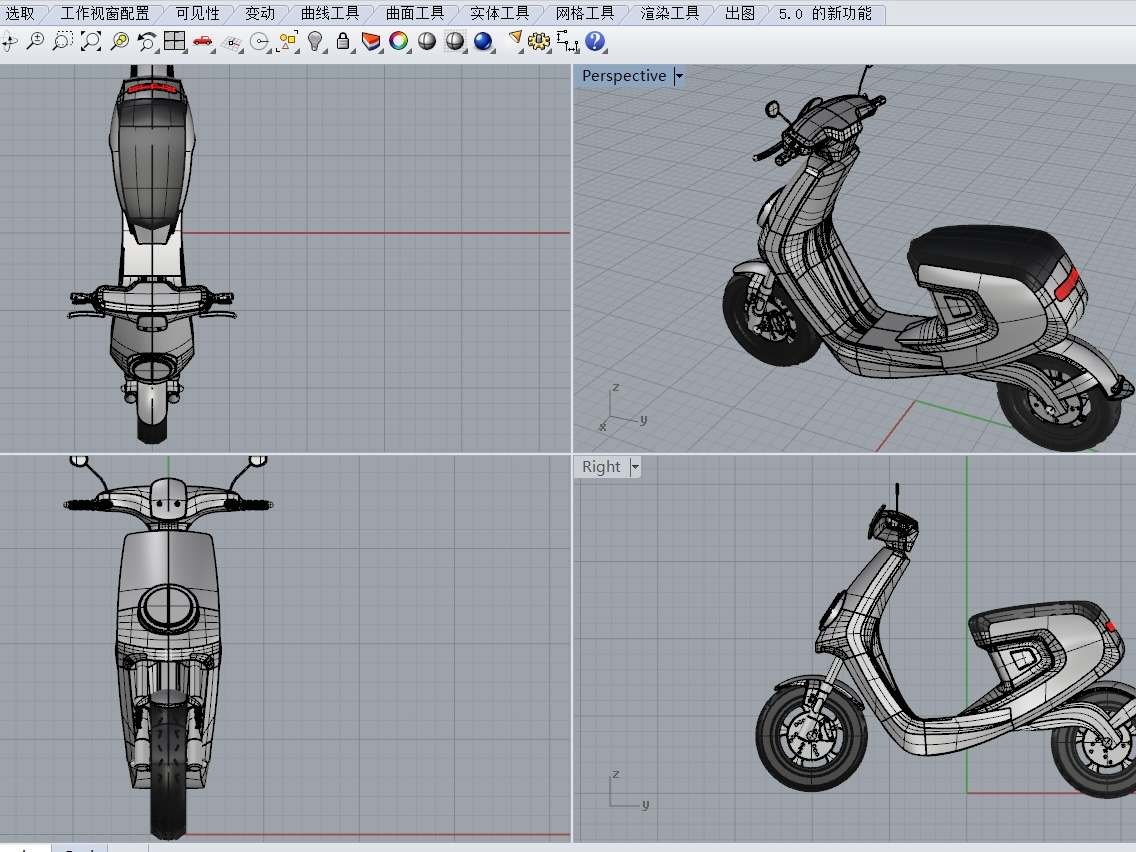Open the 出图 tab
Viewport: 1136px width, 852px height.
(x=740, y=13)
